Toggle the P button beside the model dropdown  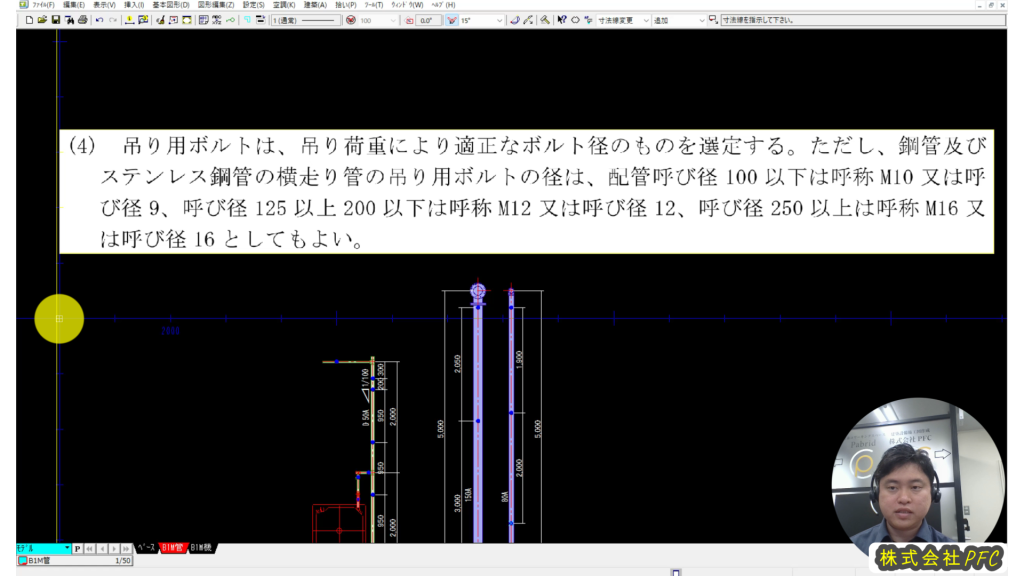[x=78, y=549]
